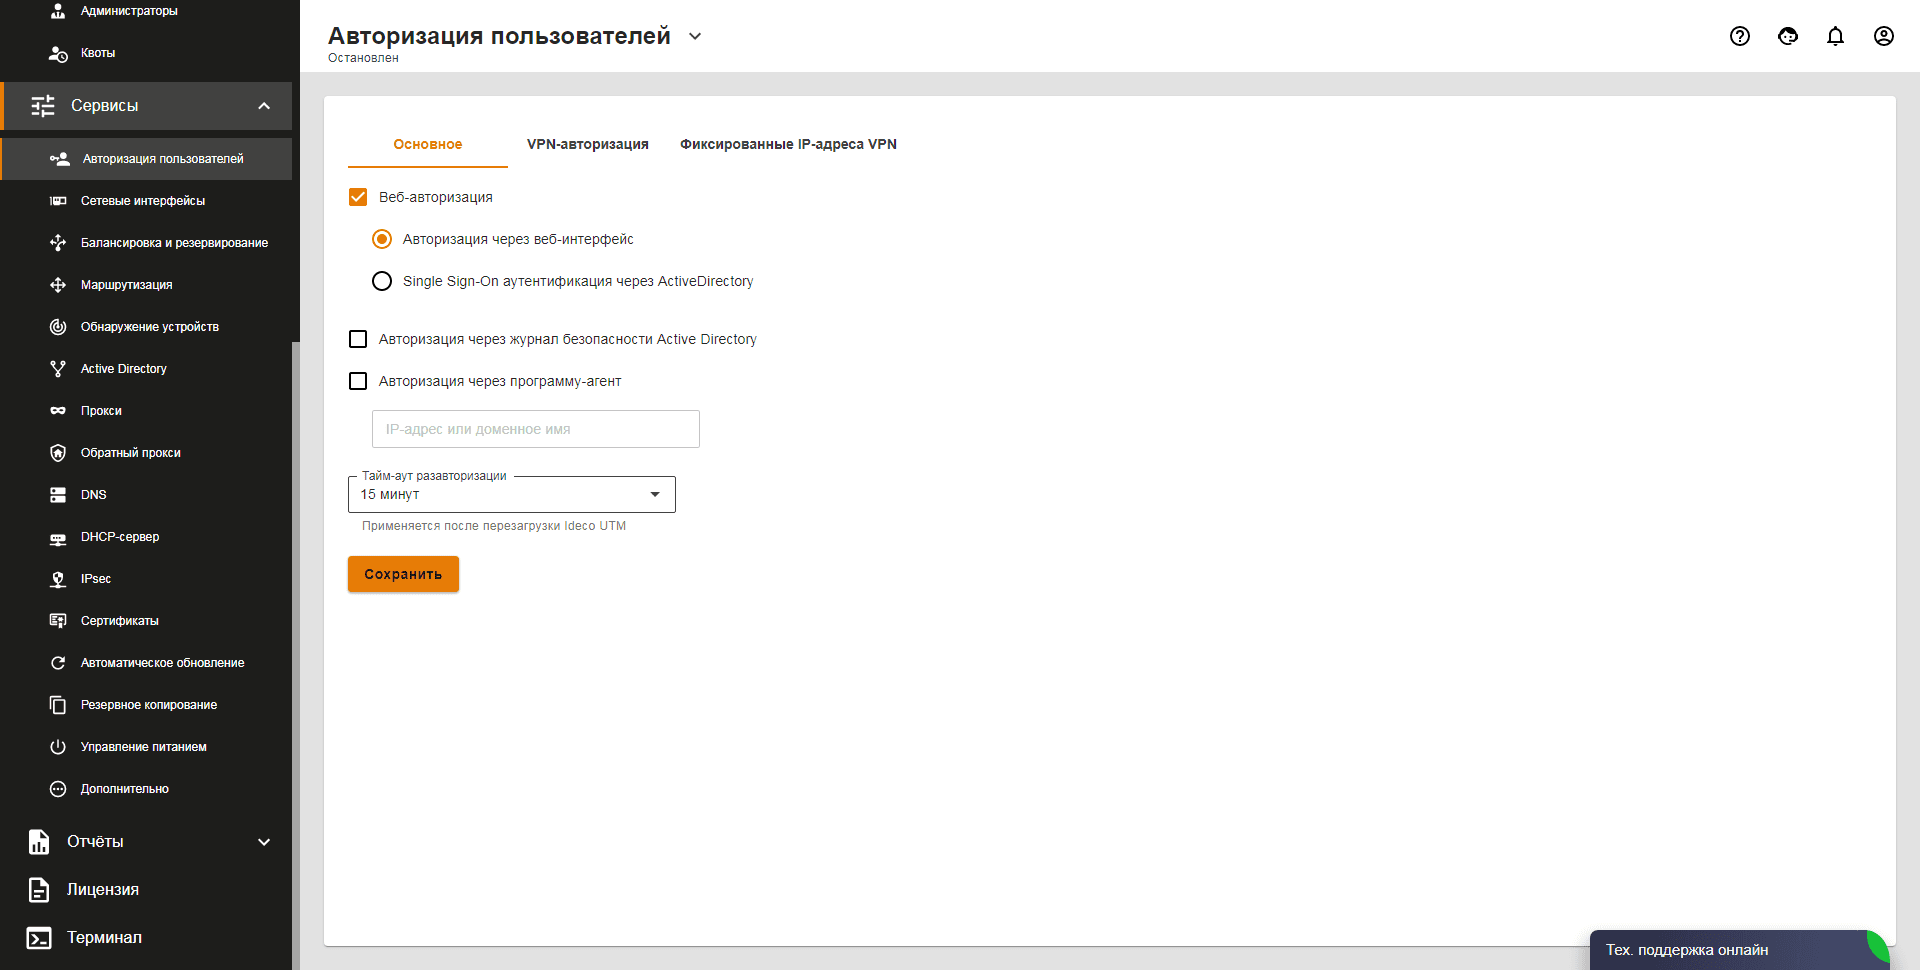The width and height of the screenshot is (1920, 970).
Task: Click the DHCP-сервер icon
Action: 58,538
